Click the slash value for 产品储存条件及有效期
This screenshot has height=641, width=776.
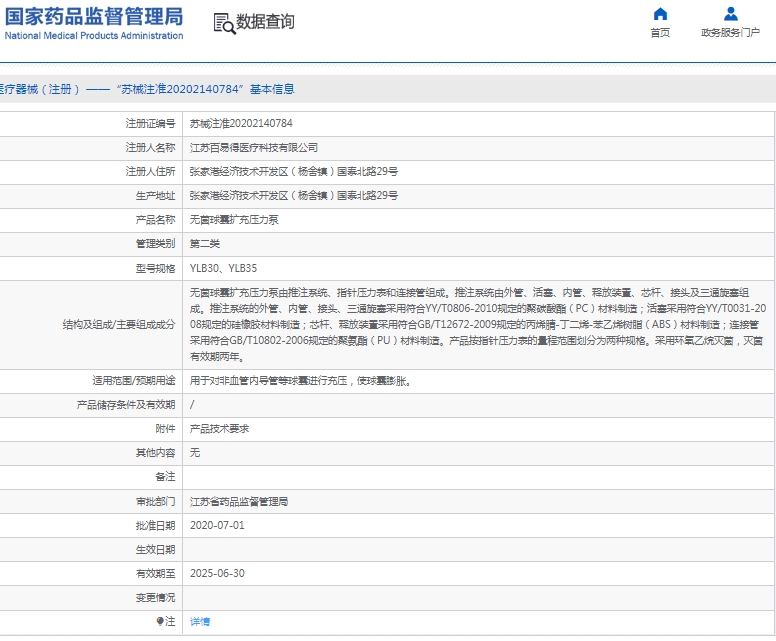coord(192,405)
